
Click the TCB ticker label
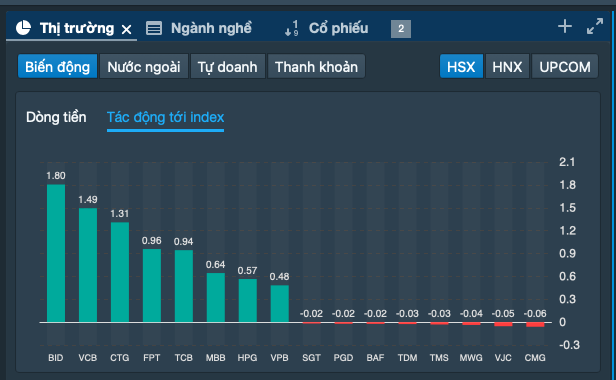coord(183,358)
